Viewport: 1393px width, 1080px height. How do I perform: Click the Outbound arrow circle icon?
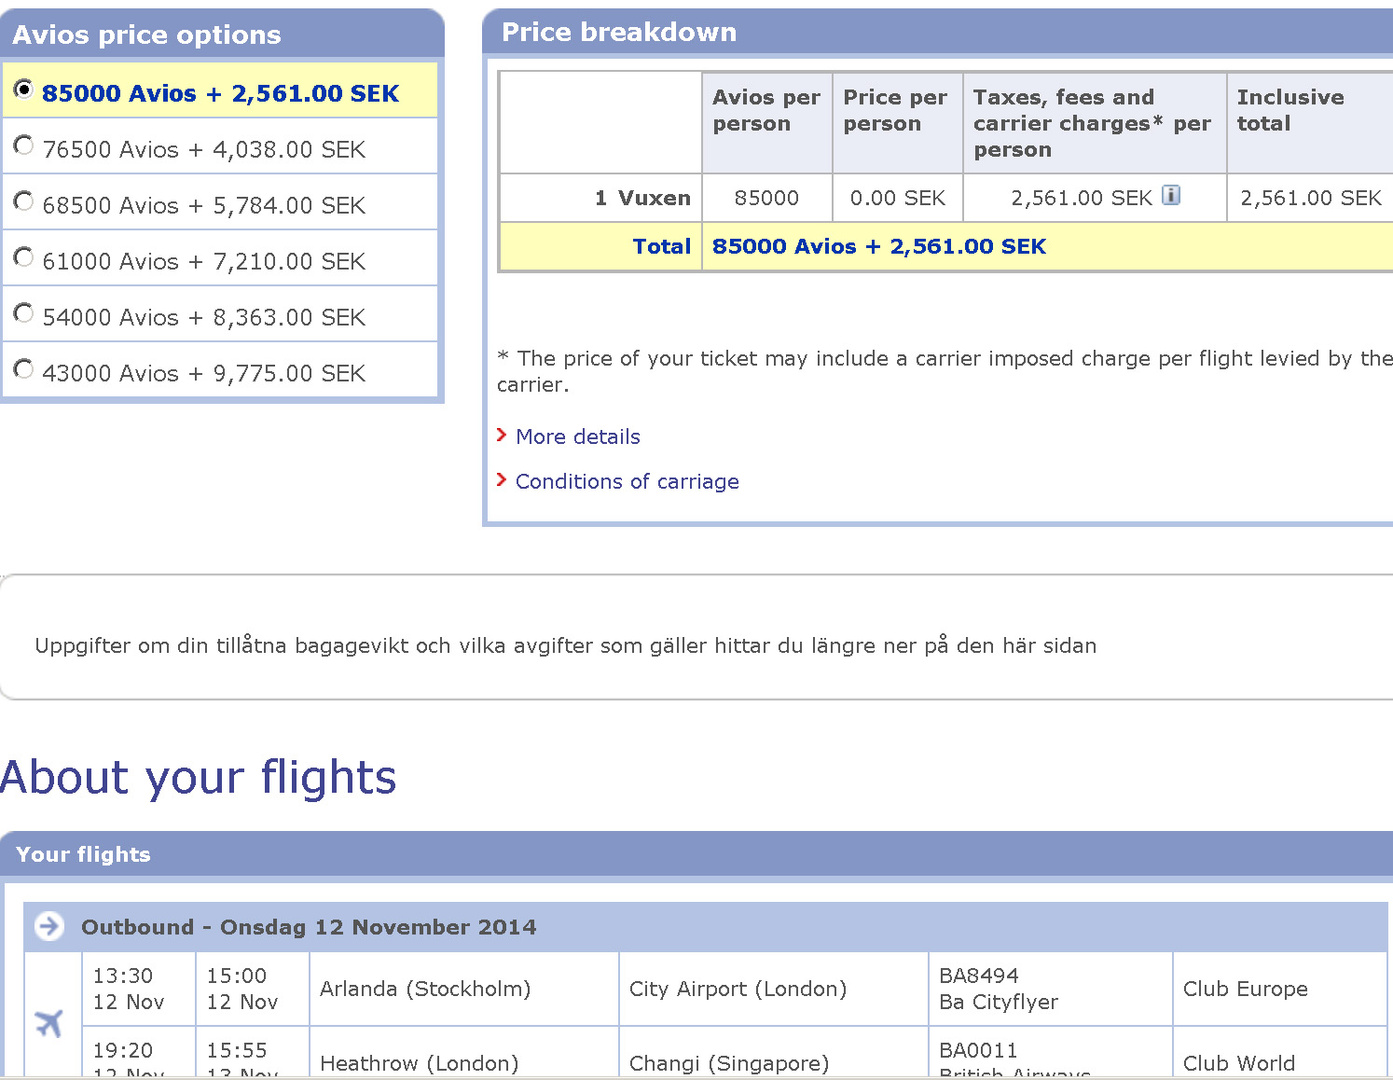click(x=49, y=926)
